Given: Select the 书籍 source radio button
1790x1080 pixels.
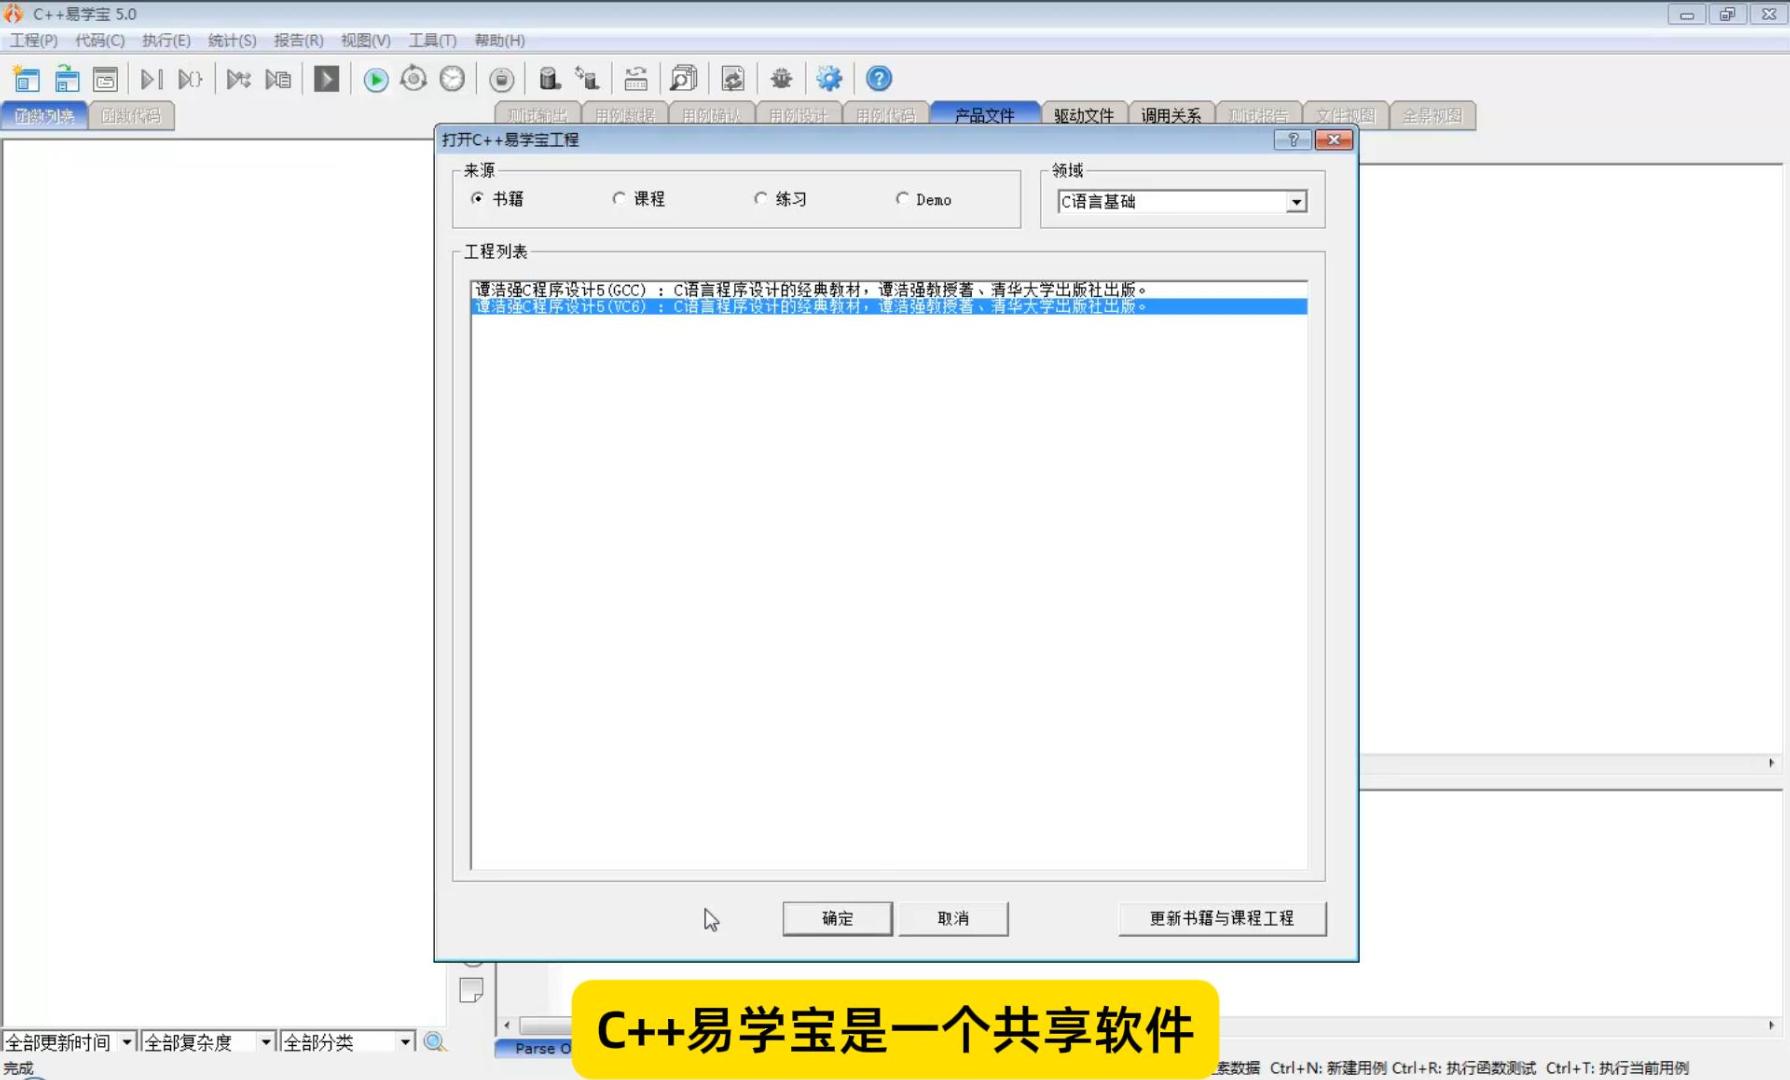Looking at the screenshot, I should pyautogui.click(x=478, y=199).
